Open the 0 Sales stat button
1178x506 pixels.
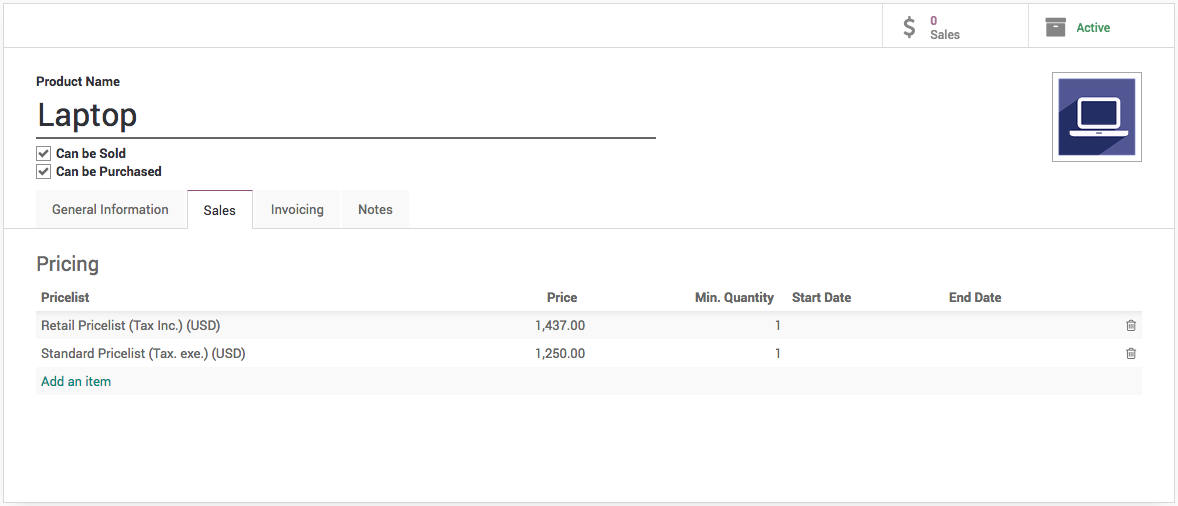[x=944, y=27]
